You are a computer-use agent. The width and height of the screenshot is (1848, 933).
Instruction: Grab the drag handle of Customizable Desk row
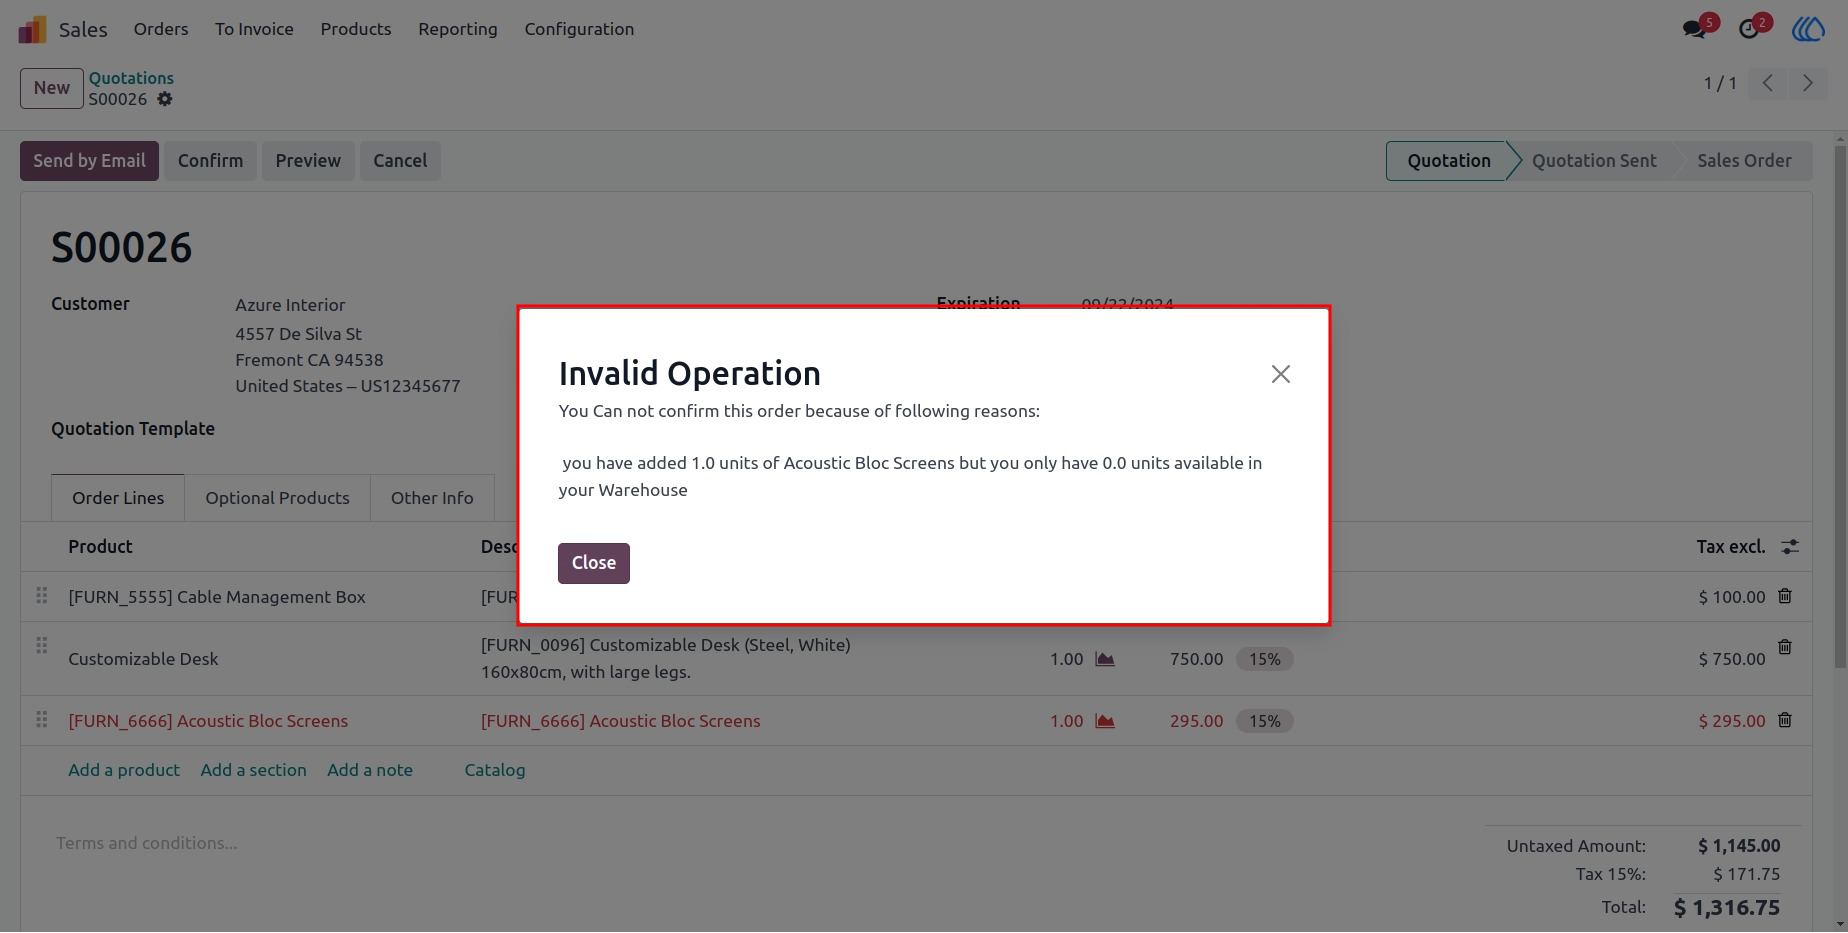(42, 646)
